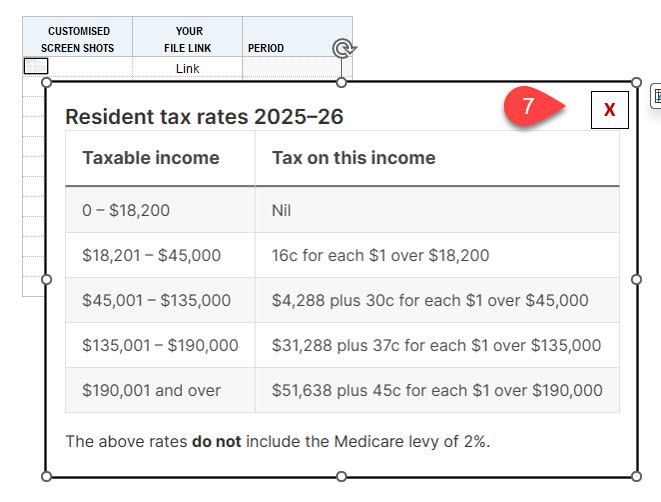The image size is (661, 502).
Task: Click the bottom-right corner sizing handle
Action: (x=637, y=476)
